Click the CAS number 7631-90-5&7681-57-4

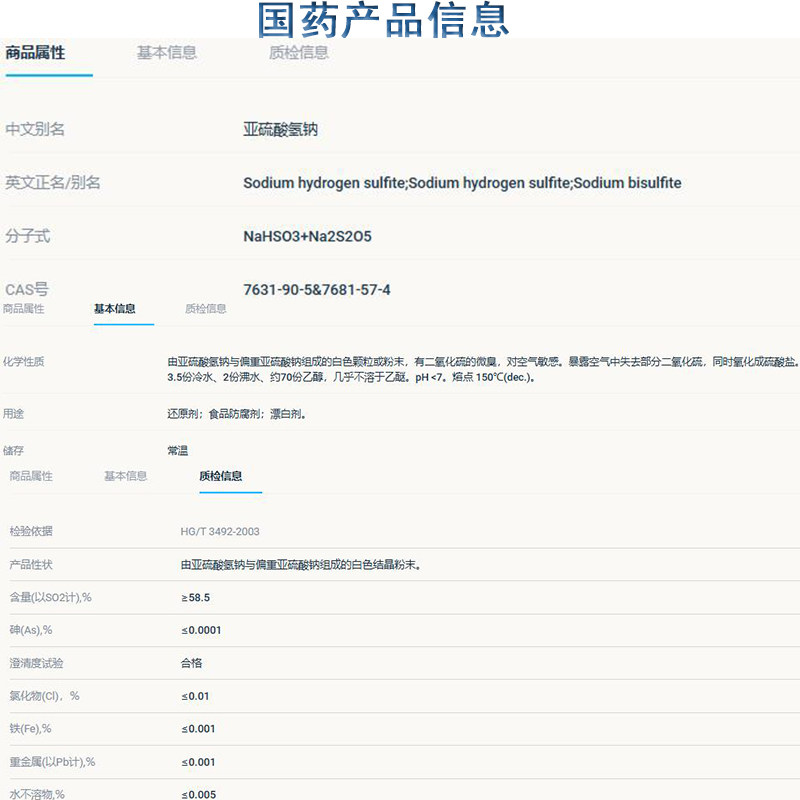click(x=317, y=290)
